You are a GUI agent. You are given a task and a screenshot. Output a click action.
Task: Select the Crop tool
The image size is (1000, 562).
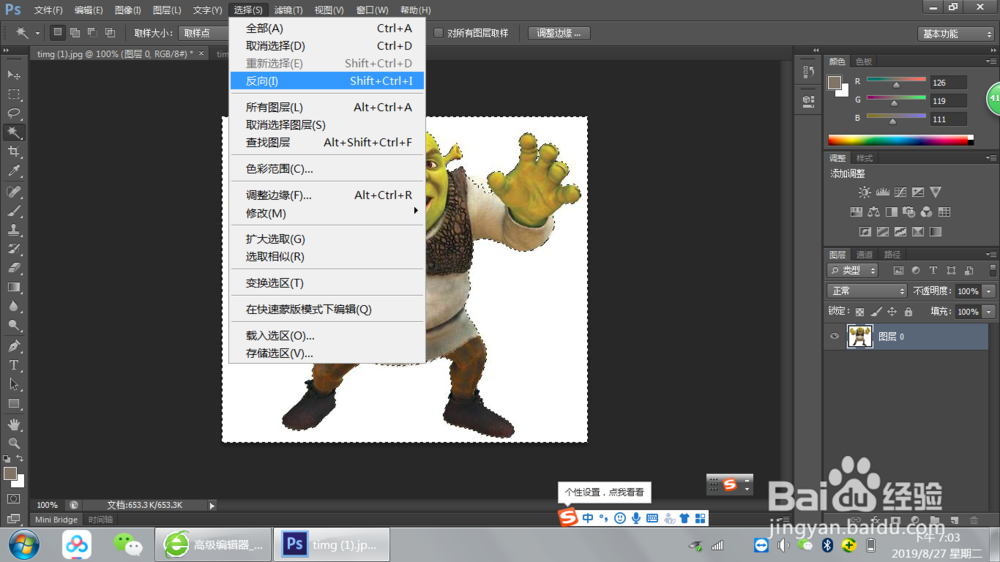point(13,152)
